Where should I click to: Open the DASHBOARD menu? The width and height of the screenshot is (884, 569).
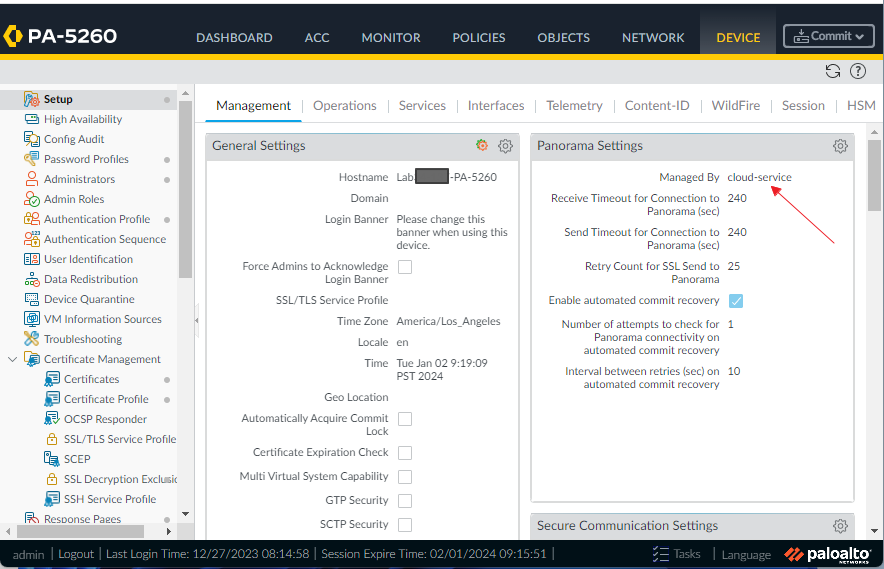coord(234,38)
